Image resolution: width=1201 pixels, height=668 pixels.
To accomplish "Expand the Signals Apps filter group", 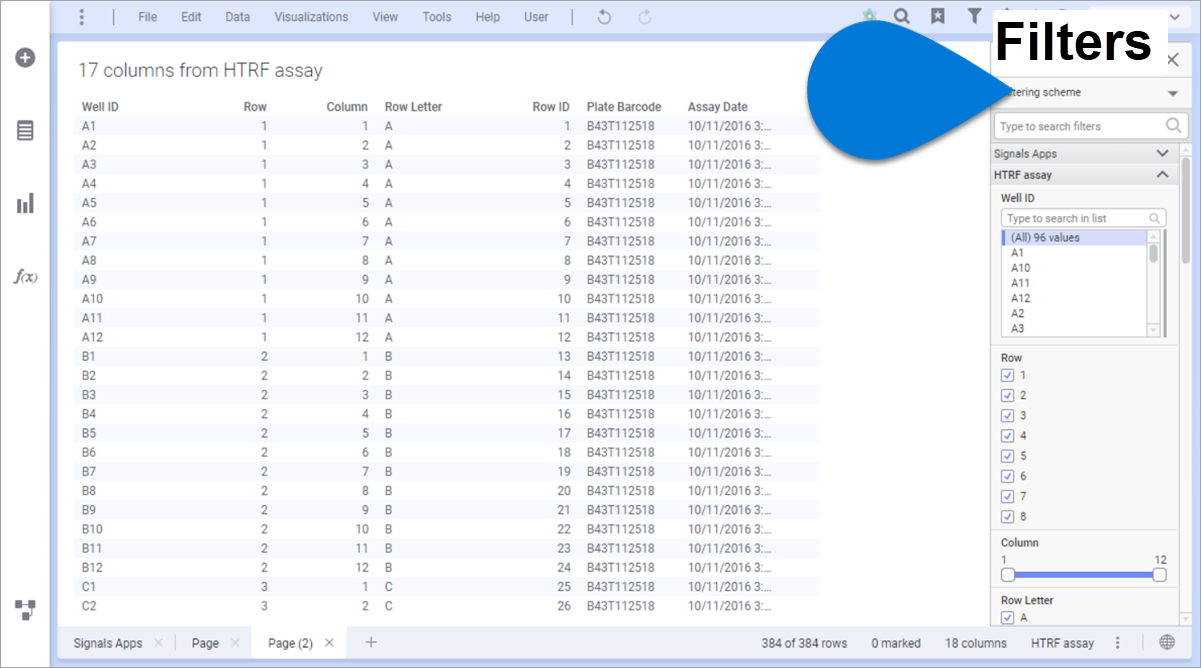I will point(1162,154).
